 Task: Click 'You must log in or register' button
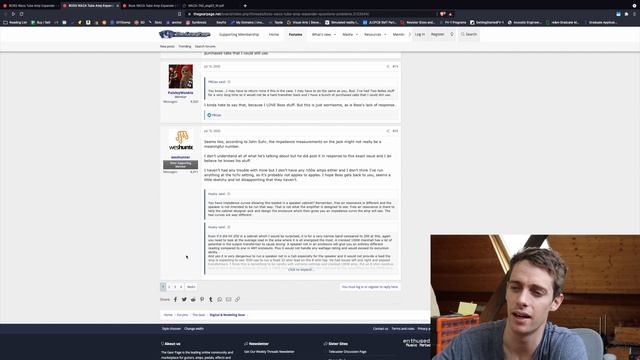[x=370, y=287]
